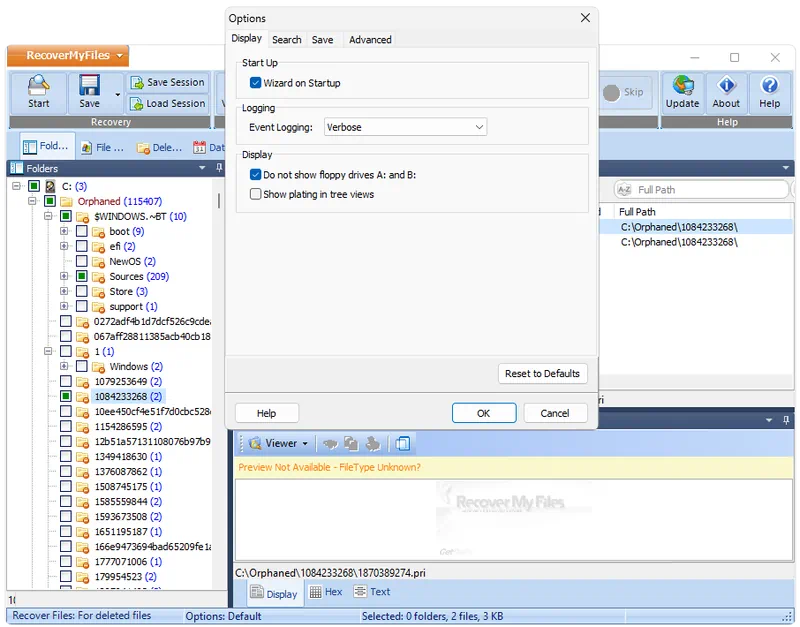Expand the Sources folder node
Viewport: 800px width, 627px height.
(64, 276)
